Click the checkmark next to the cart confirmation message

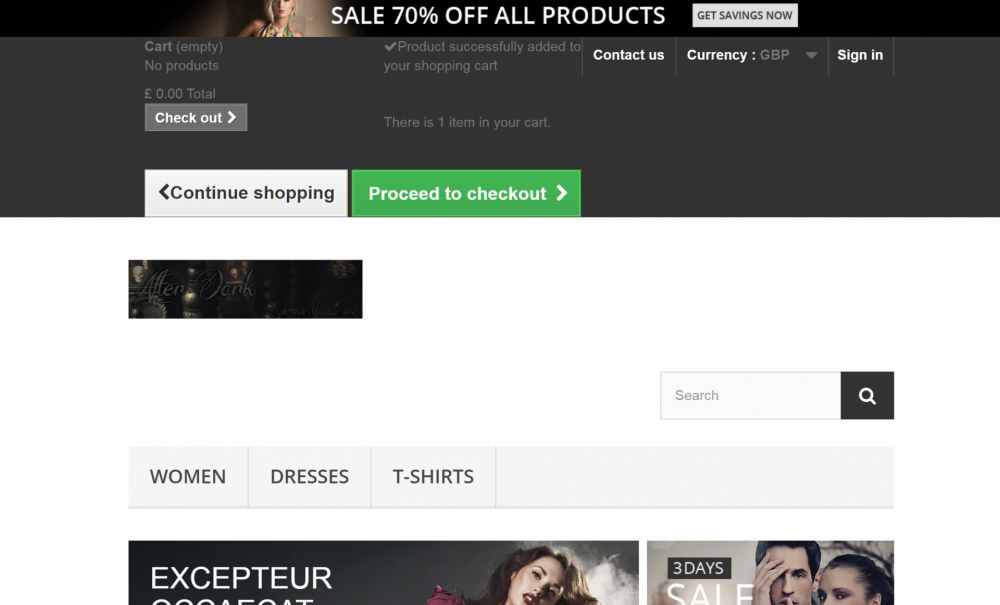pos(391,45)
